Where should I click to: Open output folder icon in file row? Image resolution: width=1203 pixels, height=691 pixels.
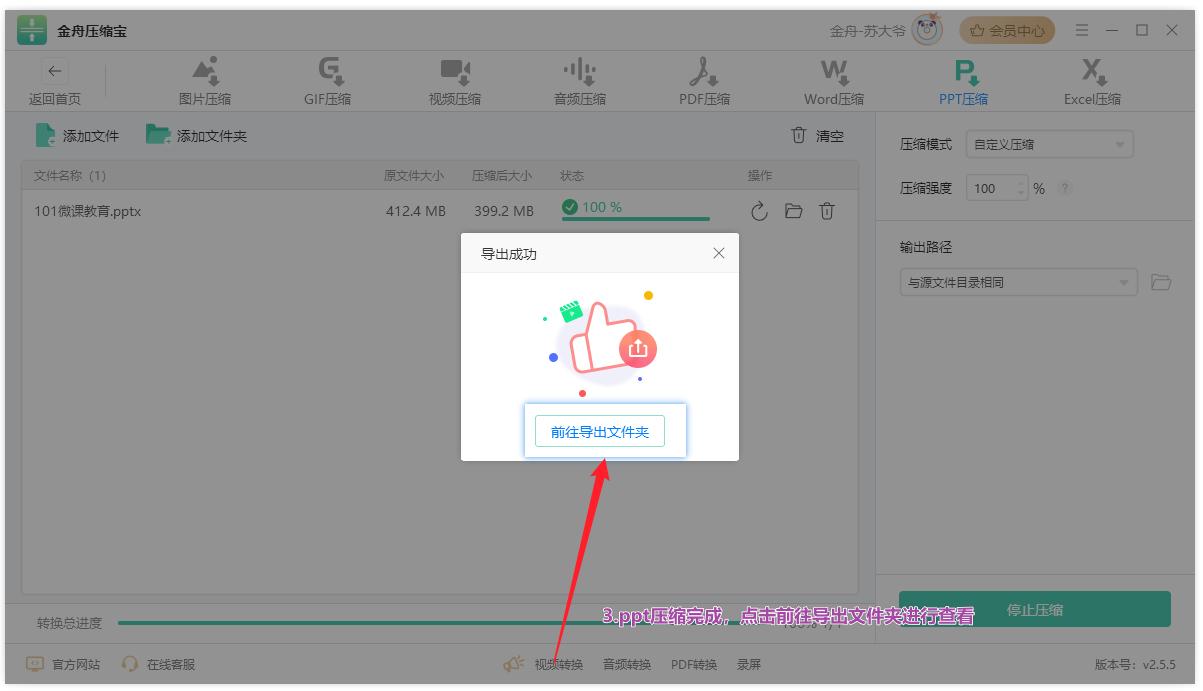[x=793, y=211]
